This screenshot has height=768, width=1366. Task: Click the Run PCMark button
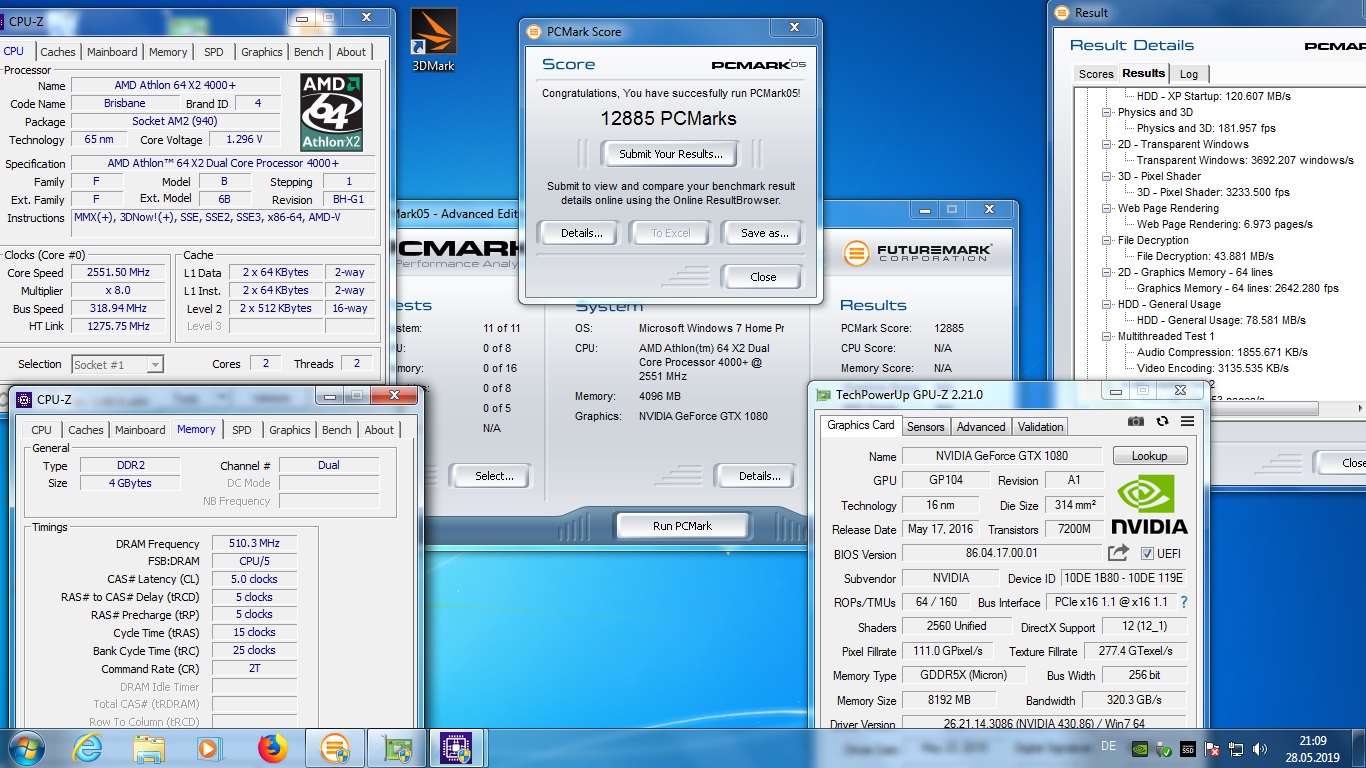683,526
